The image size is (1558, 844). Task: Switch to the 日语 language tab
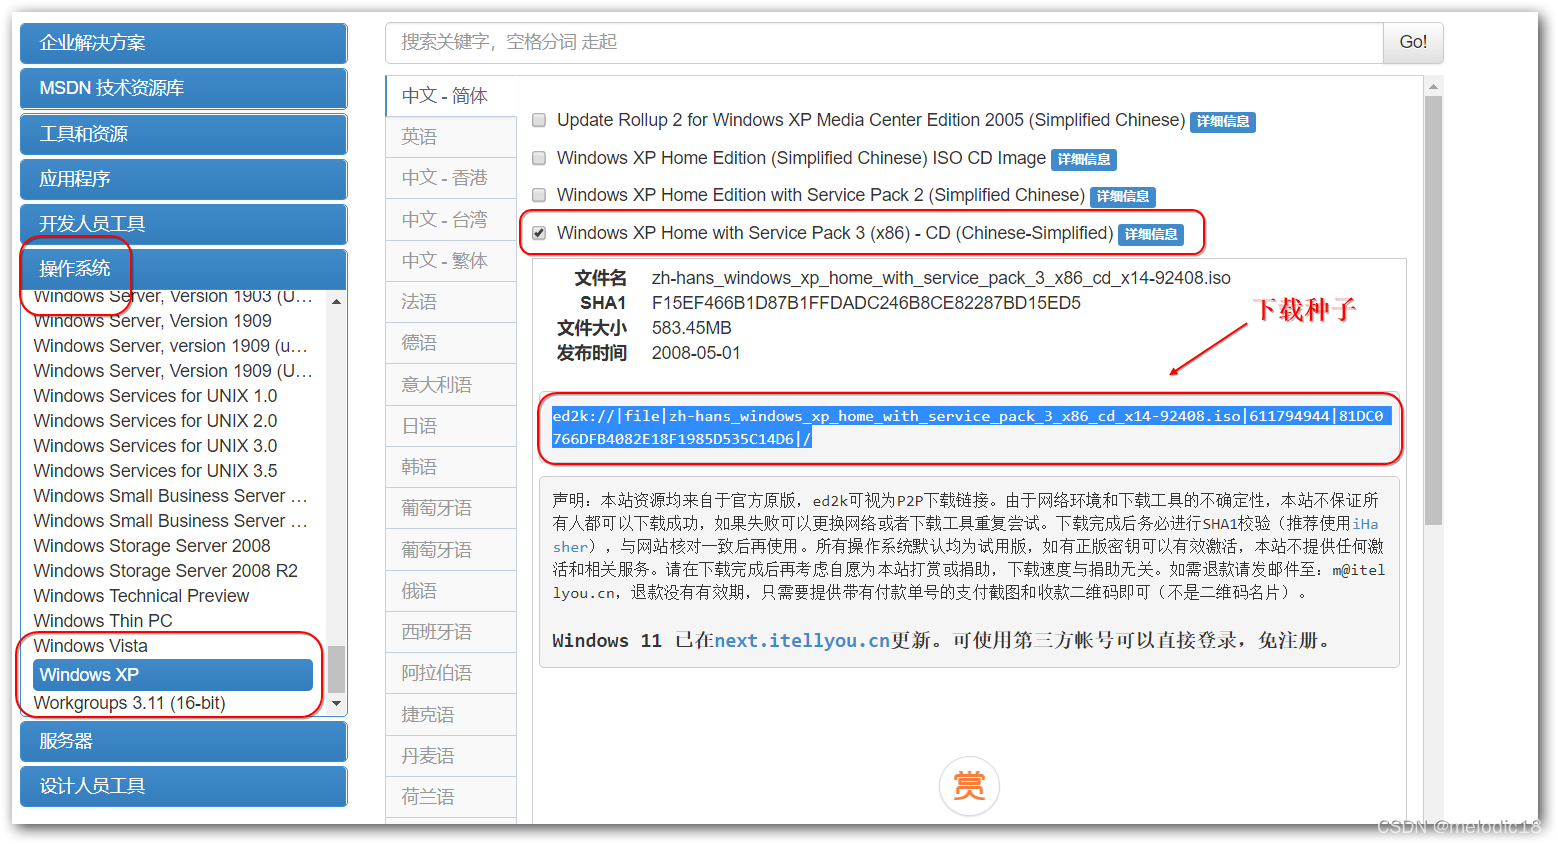click(x=451, y=426)
